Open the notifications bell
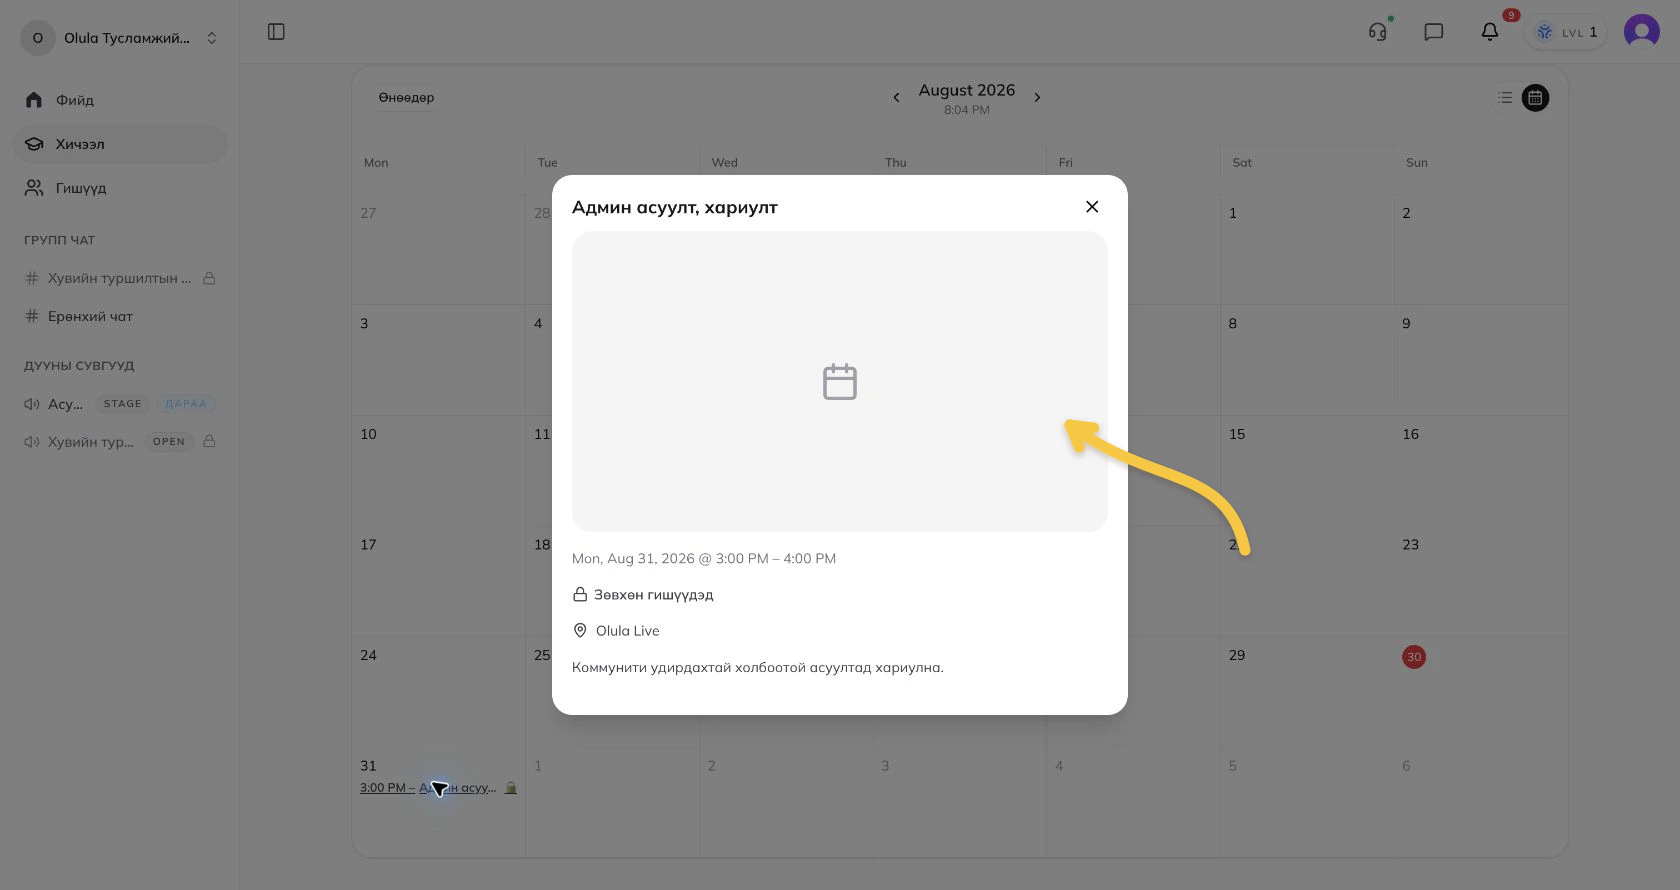This screenshot has width=1680, height=890. (x=1490, y=32)
